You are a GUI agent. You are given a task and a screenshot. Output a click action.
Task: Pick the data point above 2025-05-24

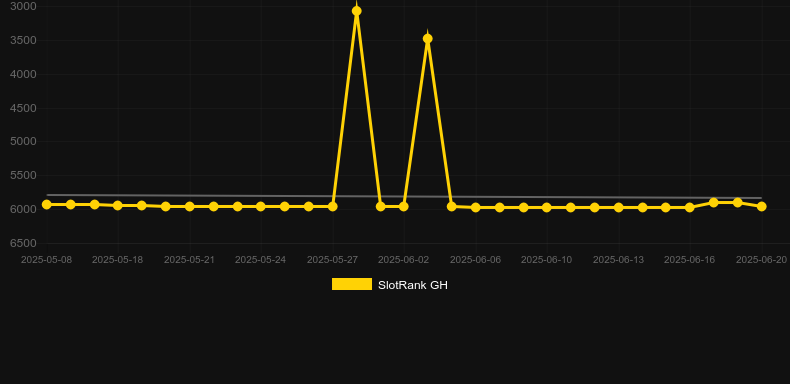[260, 207]
